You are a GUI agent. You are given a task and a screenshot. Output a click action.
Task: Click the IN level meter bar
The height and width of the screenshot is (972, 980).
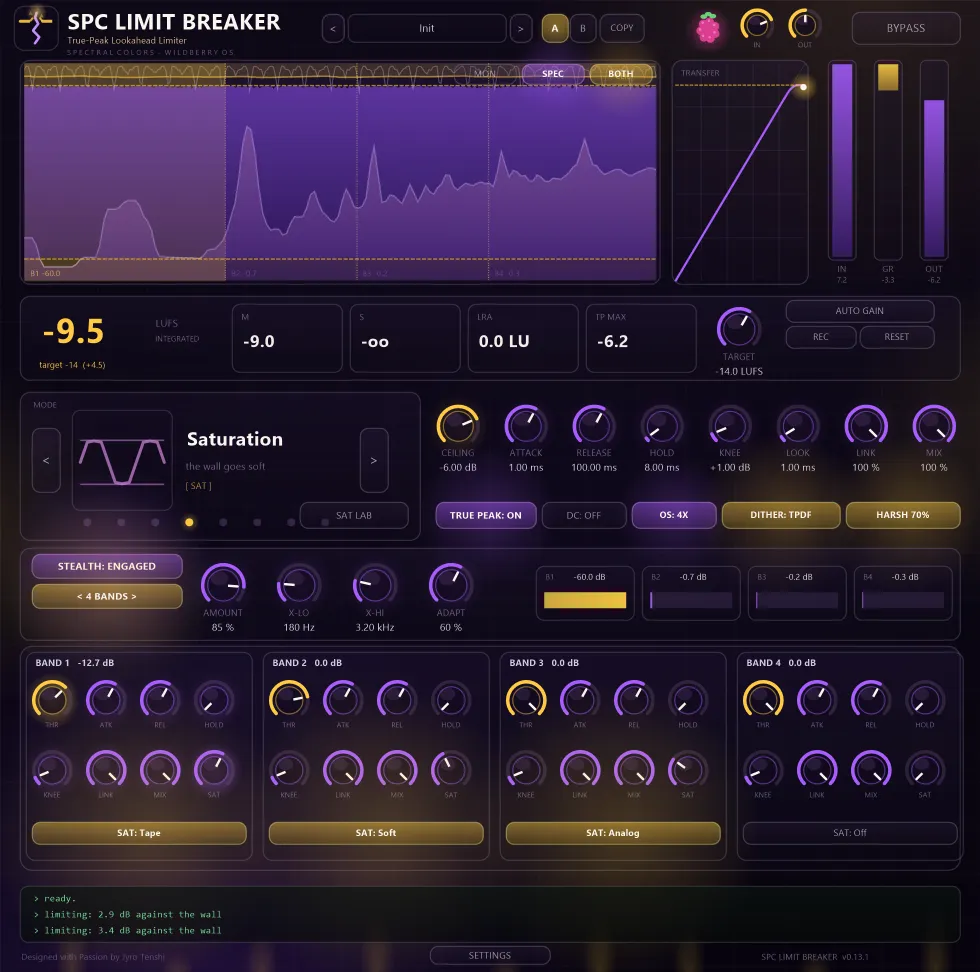[842, 160]
